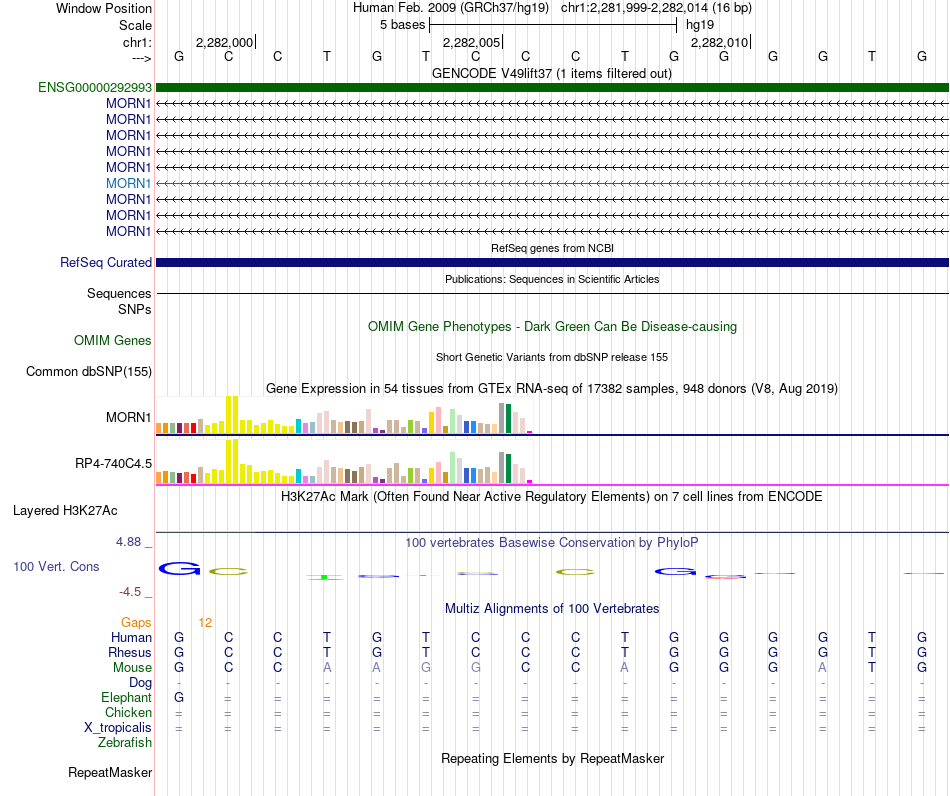This screenshot has height=796, width=950.
Task: Open the OMIM Gene Phenotypes track title
Action: coord(552,327)
